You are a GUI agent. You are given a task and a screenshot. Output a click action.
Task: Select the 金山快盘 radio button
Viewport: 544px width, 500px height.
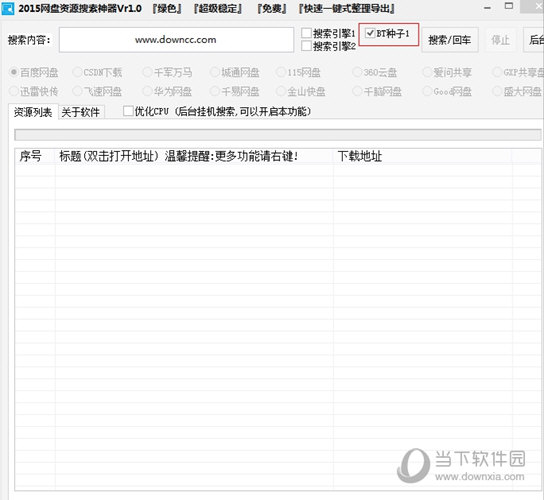point(280,91)
